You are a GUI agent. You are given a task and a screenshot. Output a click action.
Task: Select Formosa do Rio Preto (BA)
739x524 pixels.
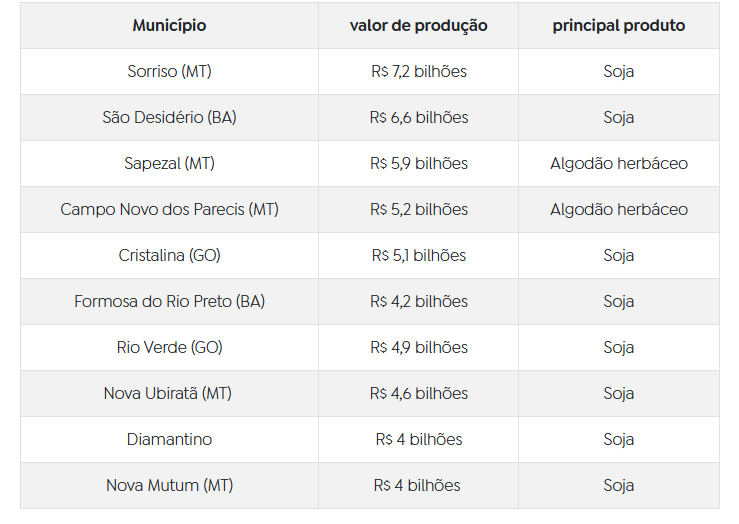pyautogui.click(x=169, y=302)
